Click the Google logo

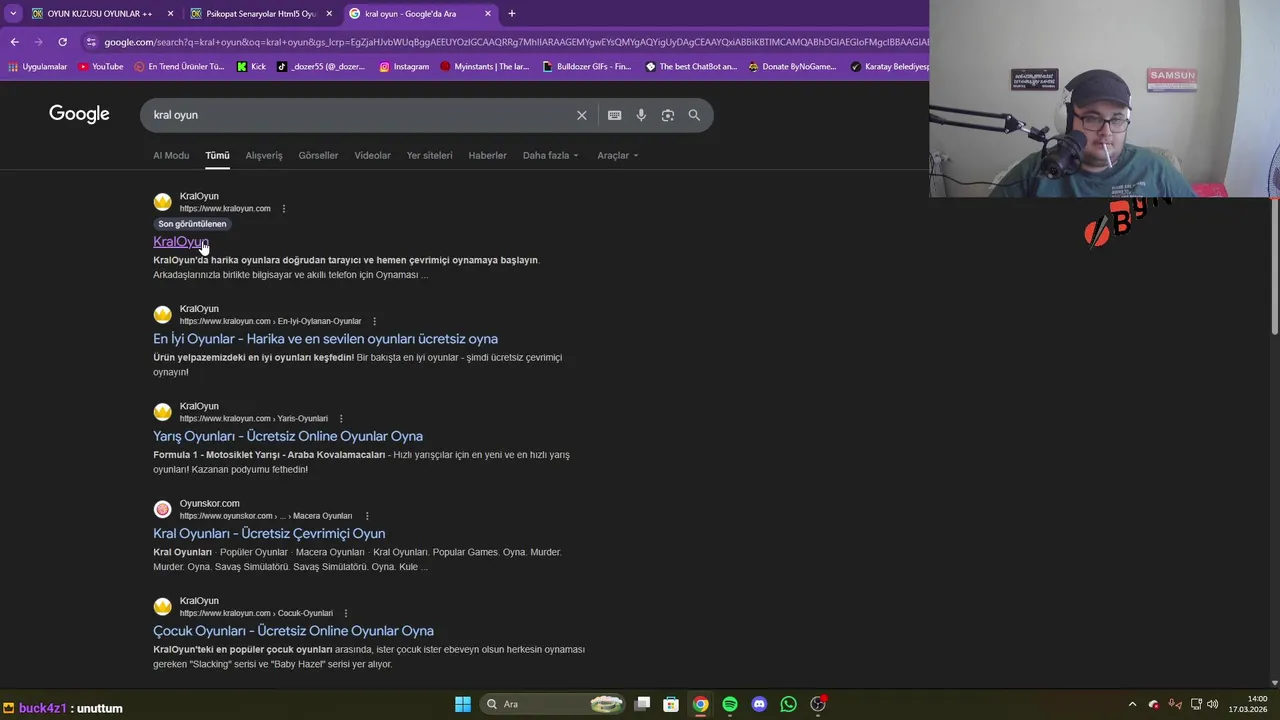(x=79, y=114)
